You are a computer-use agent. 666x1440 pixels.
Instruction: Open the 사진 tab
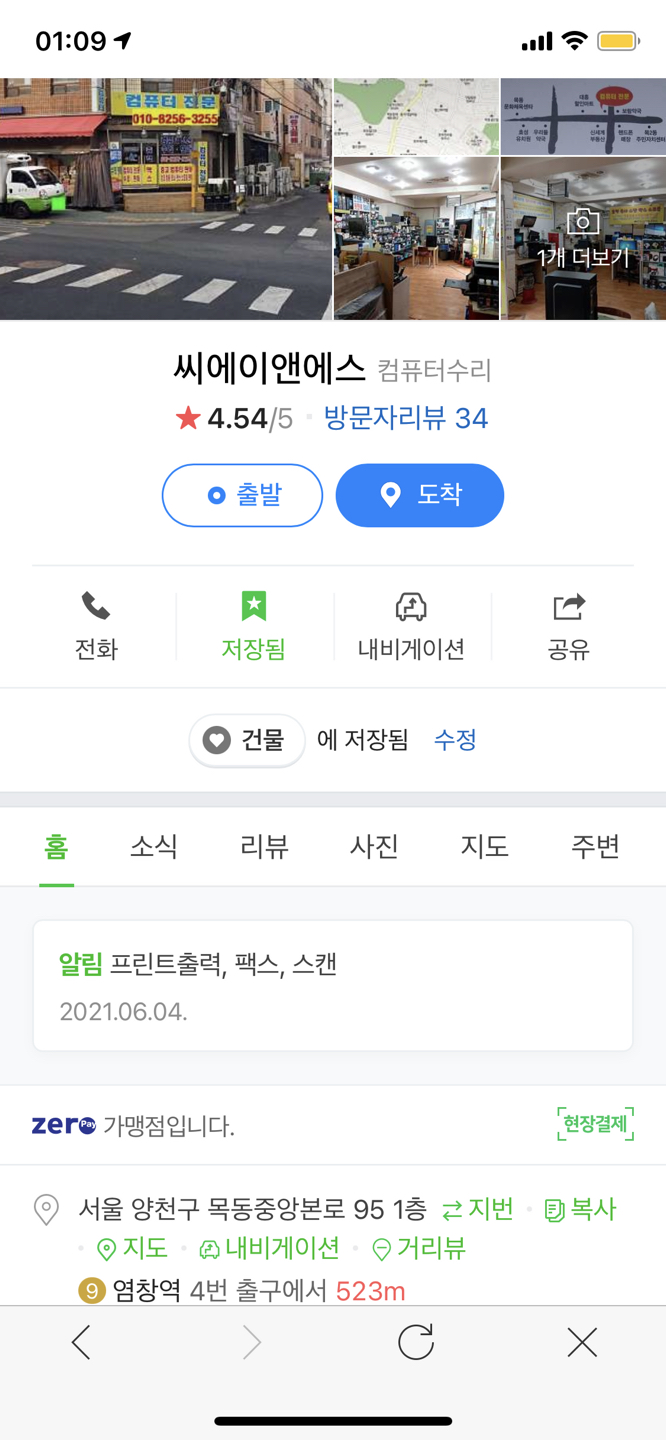point(374,847)
